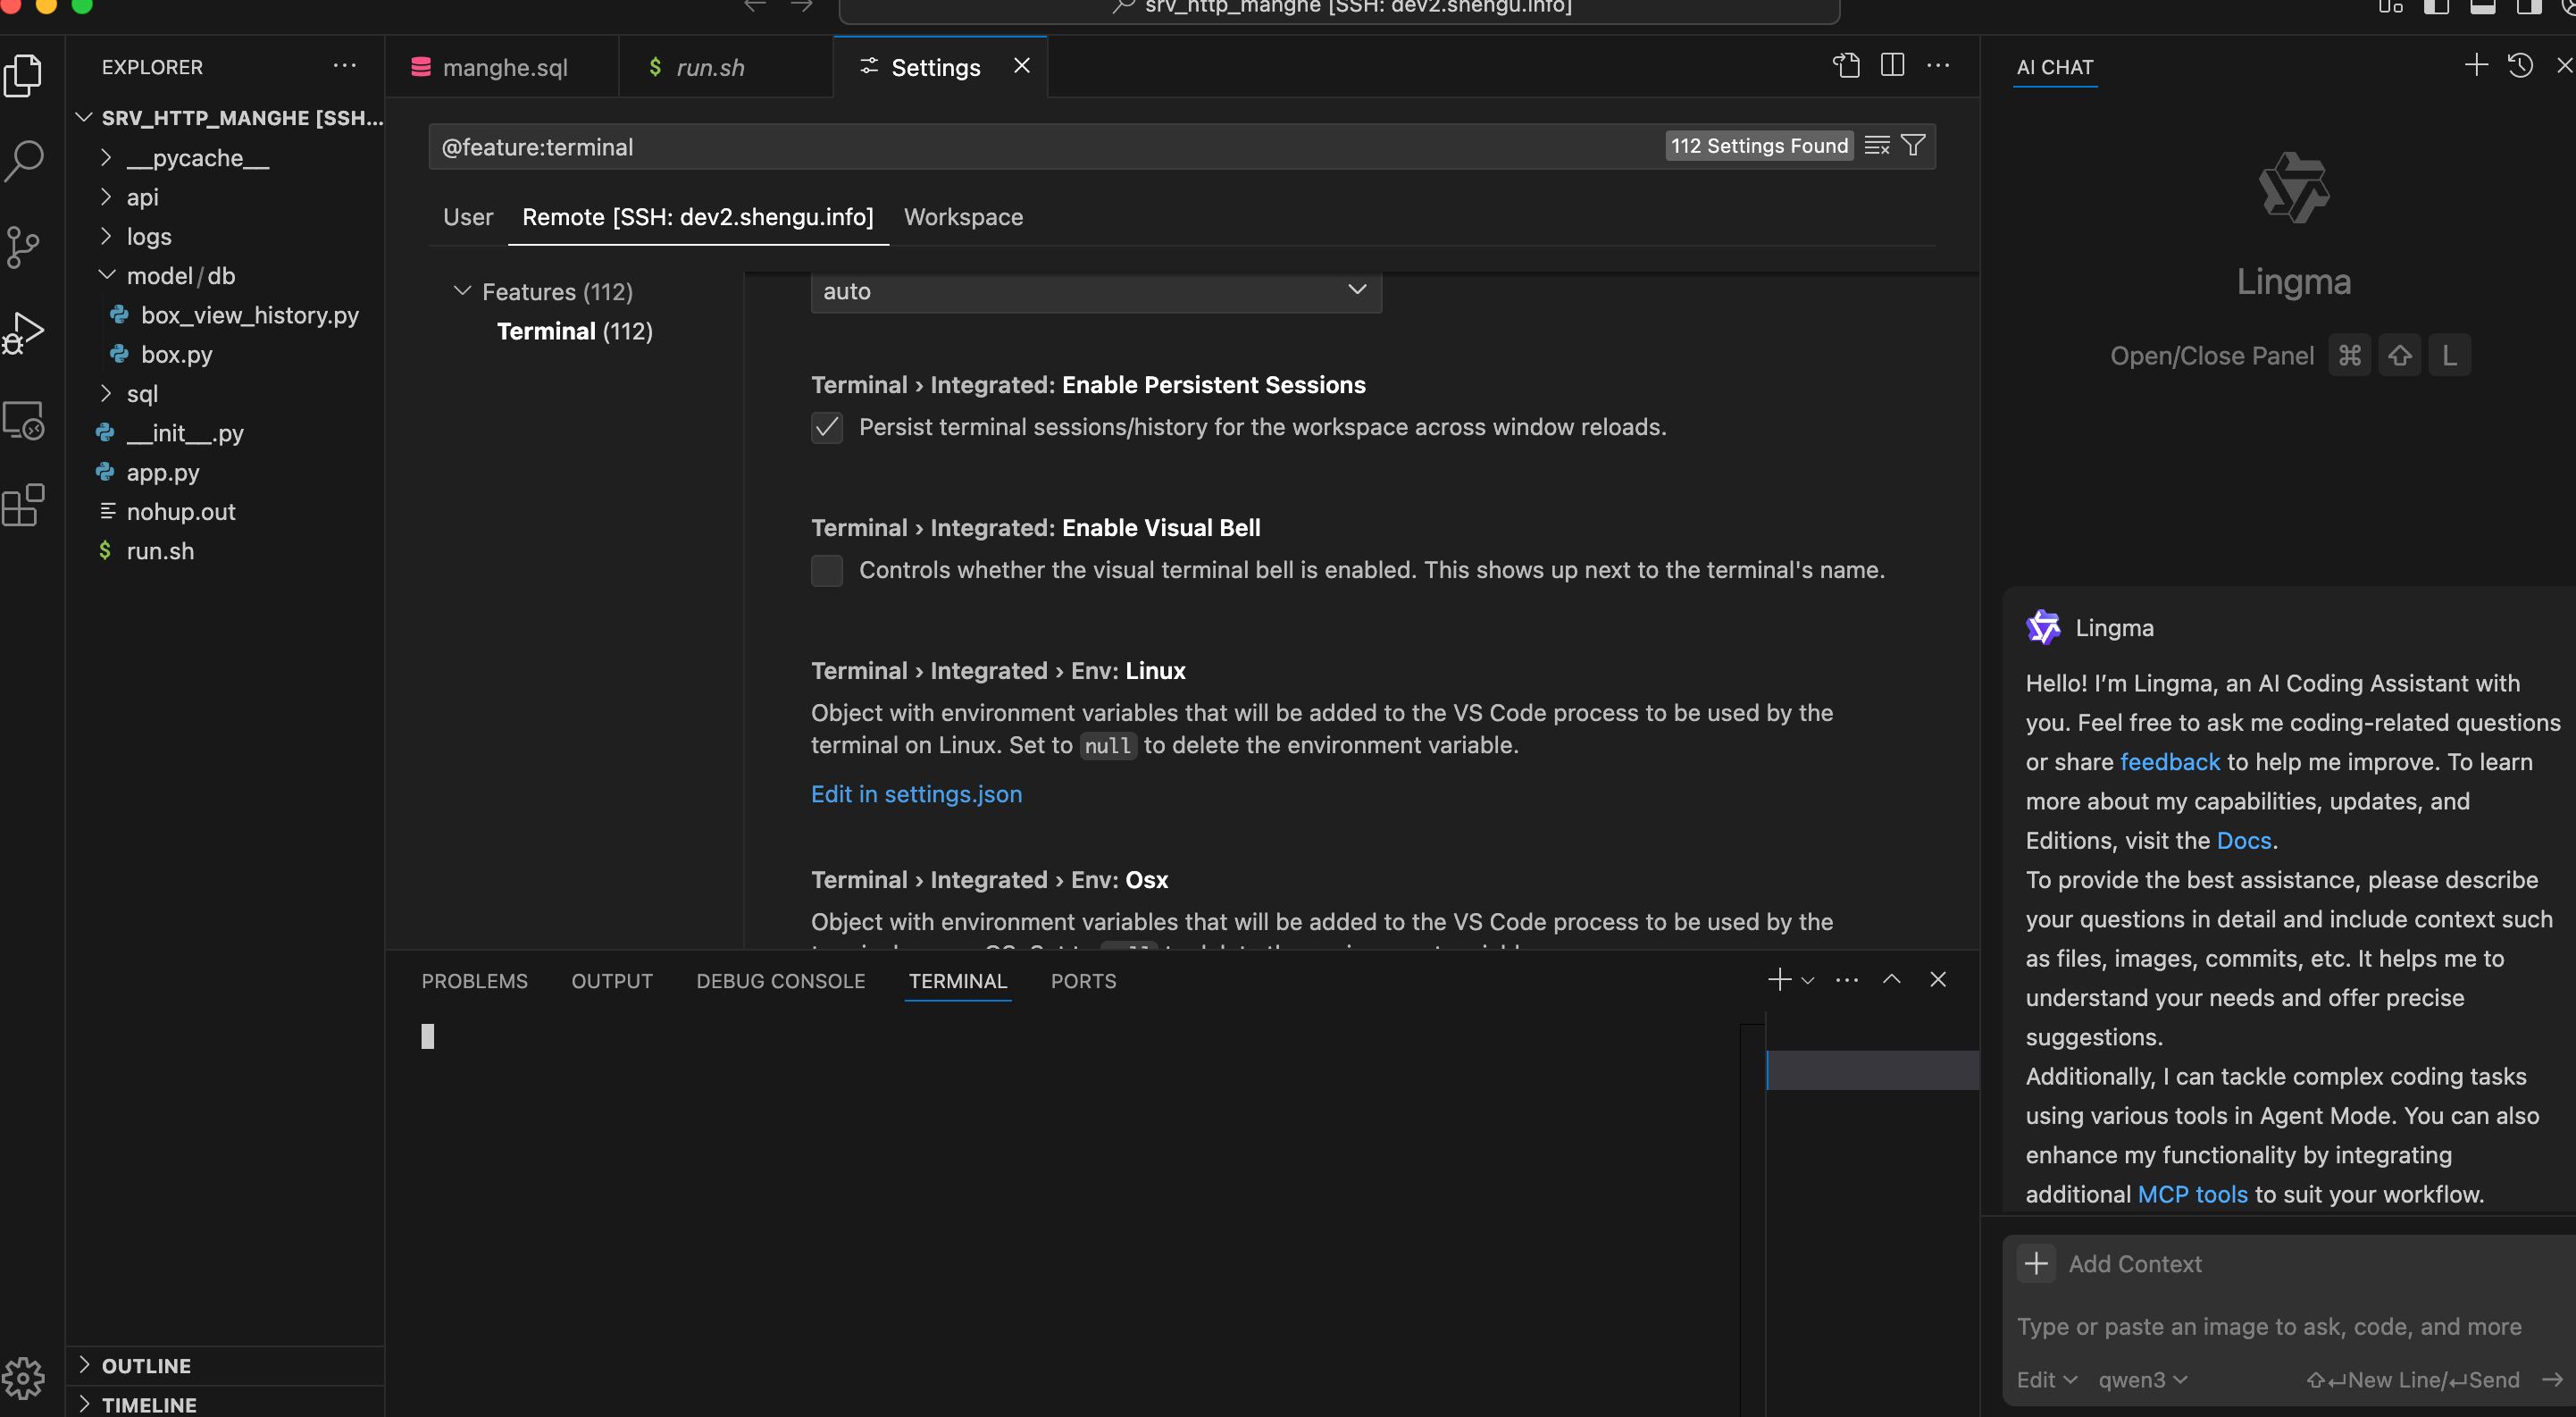2576x1417 pixels.
Task: Choose model from qwen3 dropdown
Action: (2143, 1380)
